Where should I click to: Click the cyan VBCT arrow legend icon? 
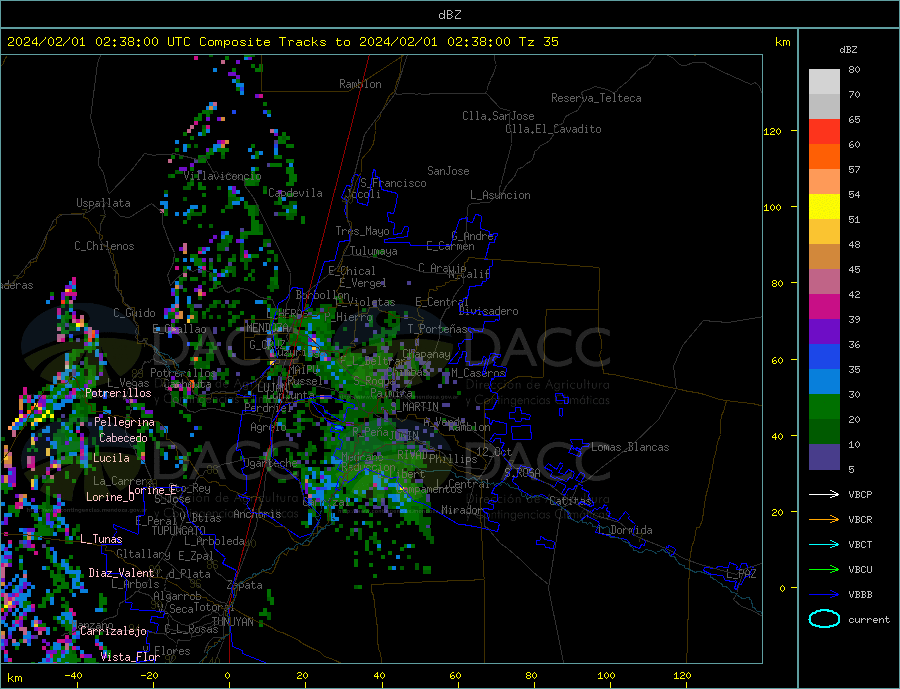pos(824,544)
